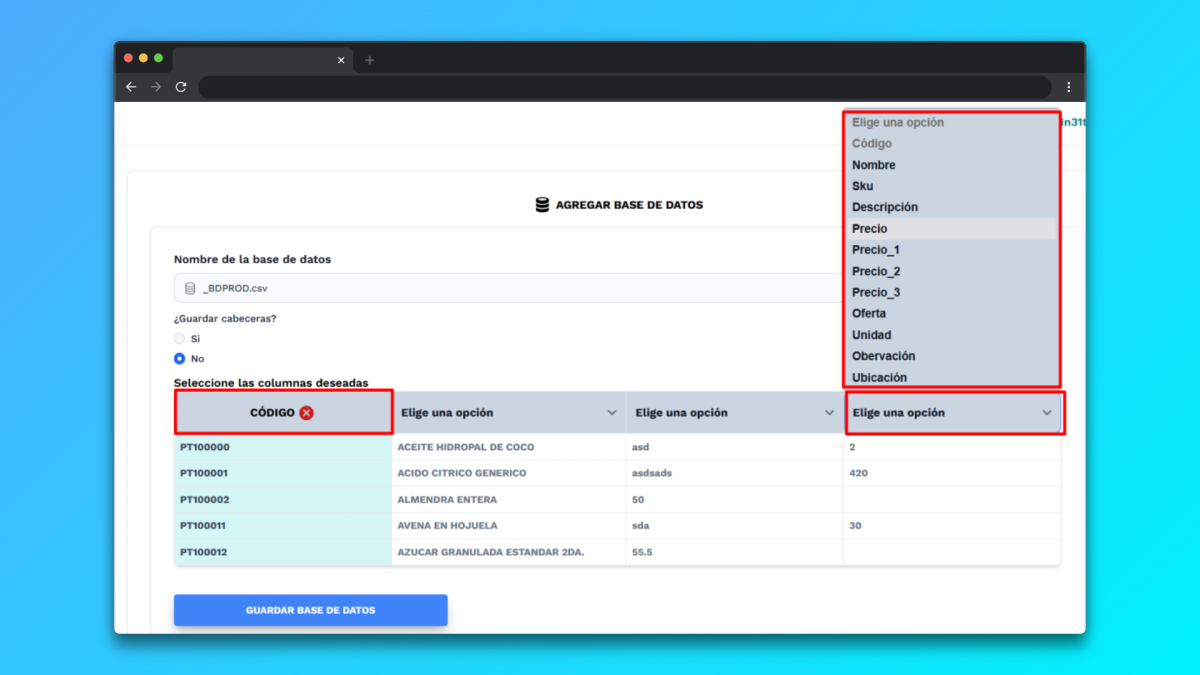
Task: Reload the page with refresh icon
Action: click(181, 87)
